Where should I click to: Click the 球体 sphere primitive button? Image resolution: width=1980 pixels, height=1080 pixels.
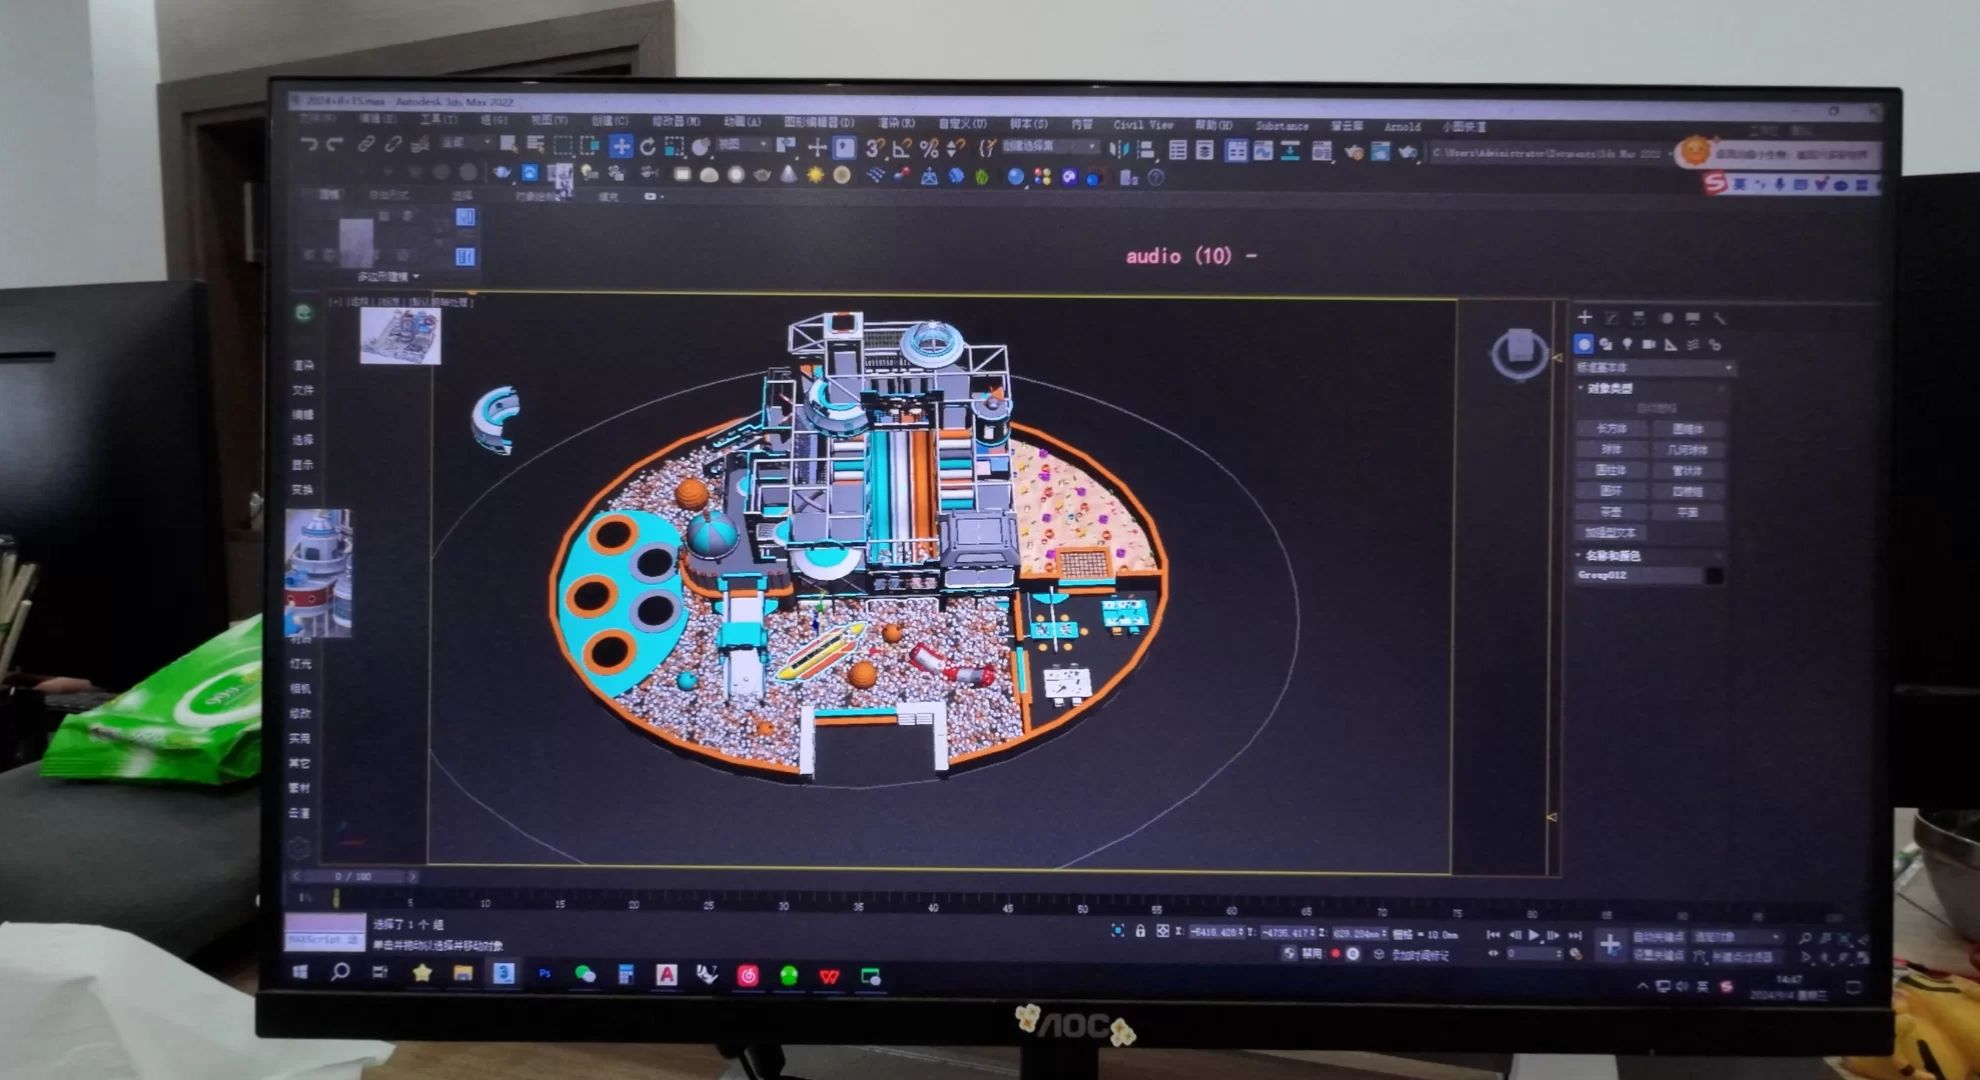1611,449
